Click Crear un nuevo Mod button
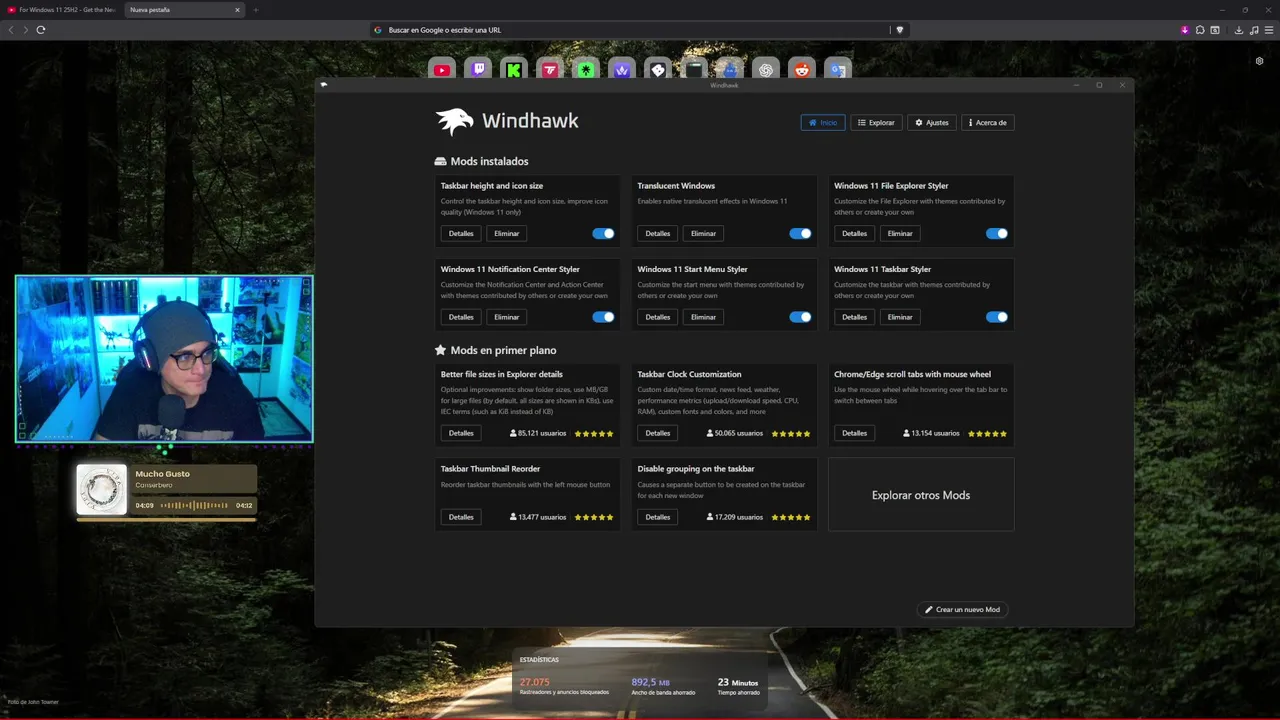 (962, 609)
